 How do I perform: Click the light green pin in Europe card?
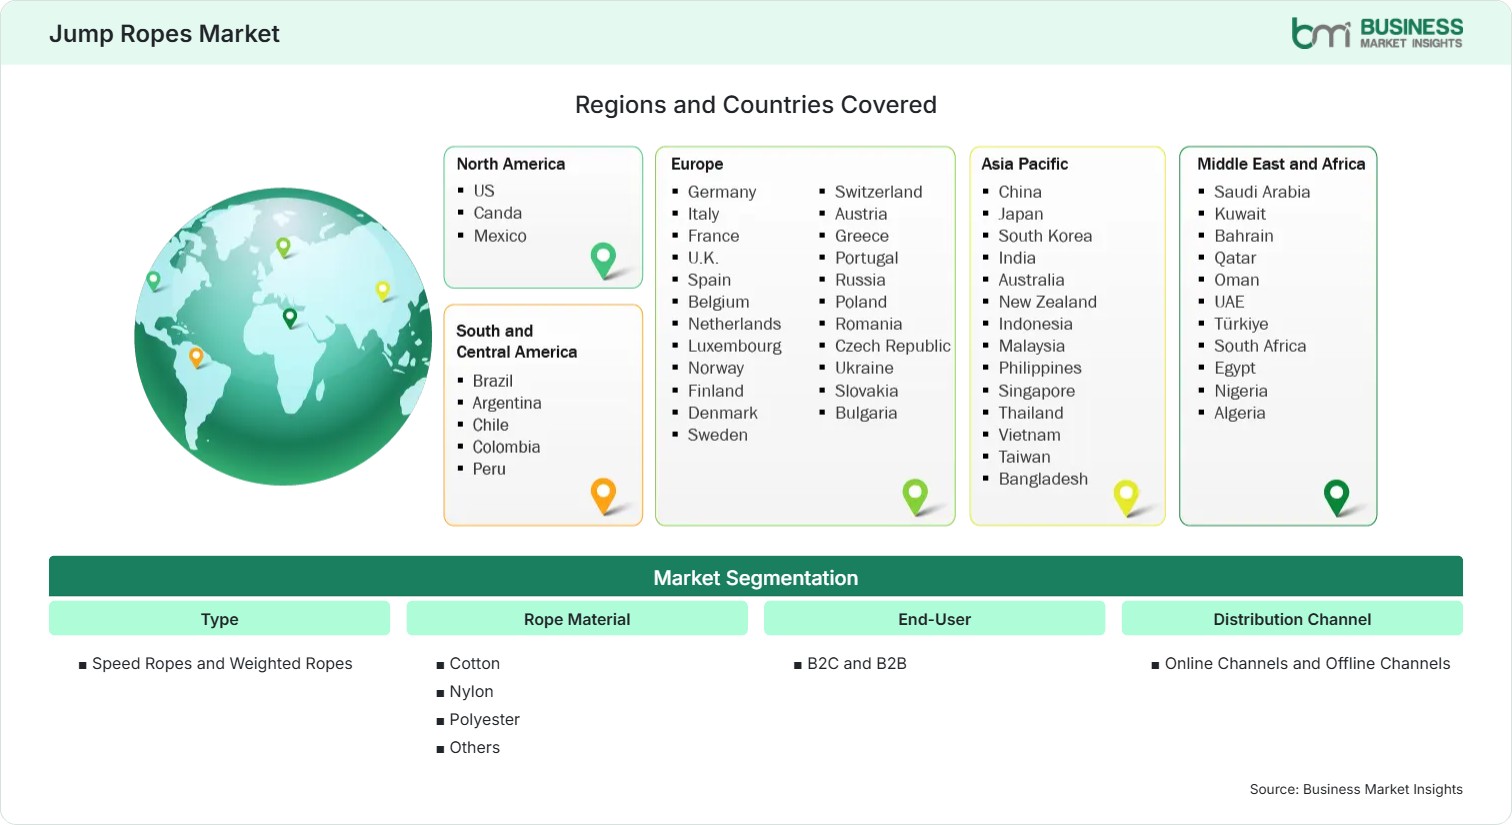[915, 497]
